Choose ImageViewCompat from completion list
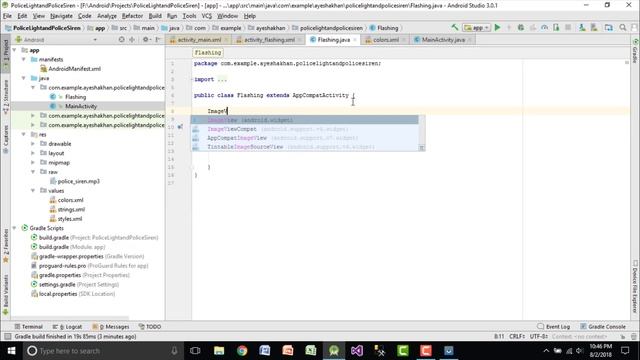Viewport: 640px width, 360px height. coord(304,129)
